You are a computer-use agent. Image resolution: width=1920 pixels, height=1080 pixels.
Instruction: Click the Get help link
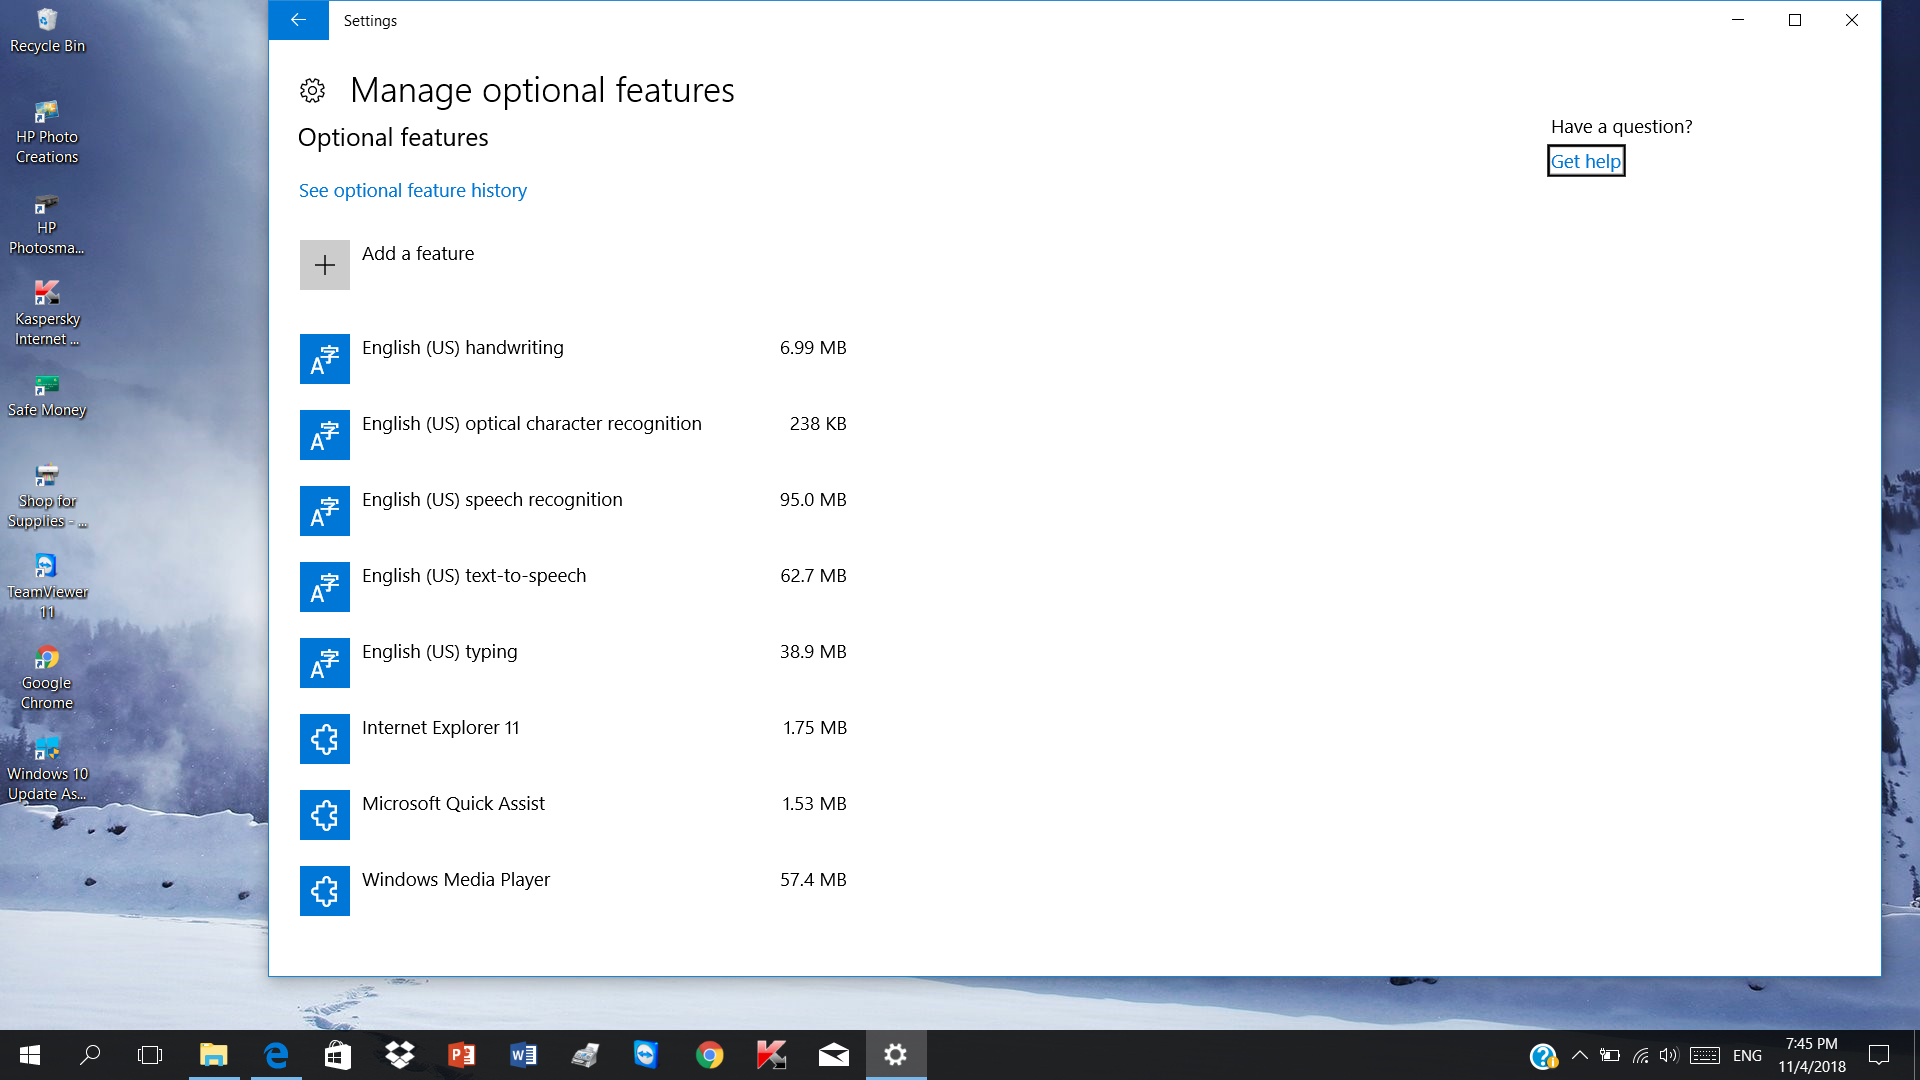pos(1585,161)
